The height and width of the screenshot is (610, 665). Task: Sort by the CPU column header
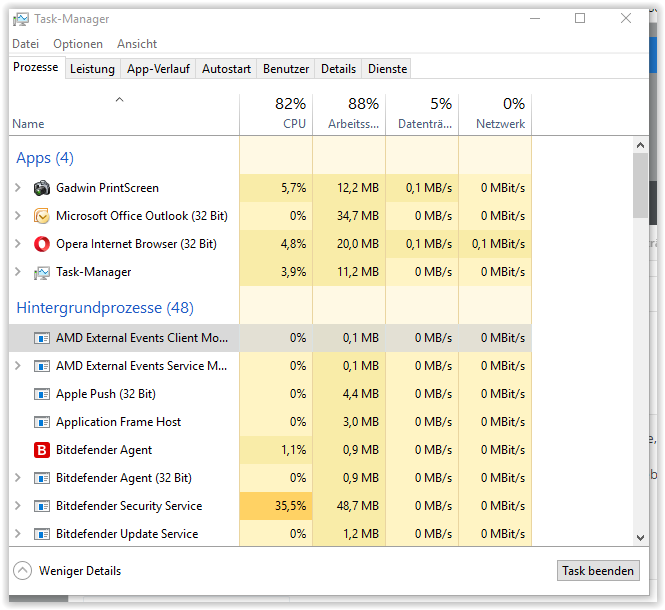(x=276, y=115)
